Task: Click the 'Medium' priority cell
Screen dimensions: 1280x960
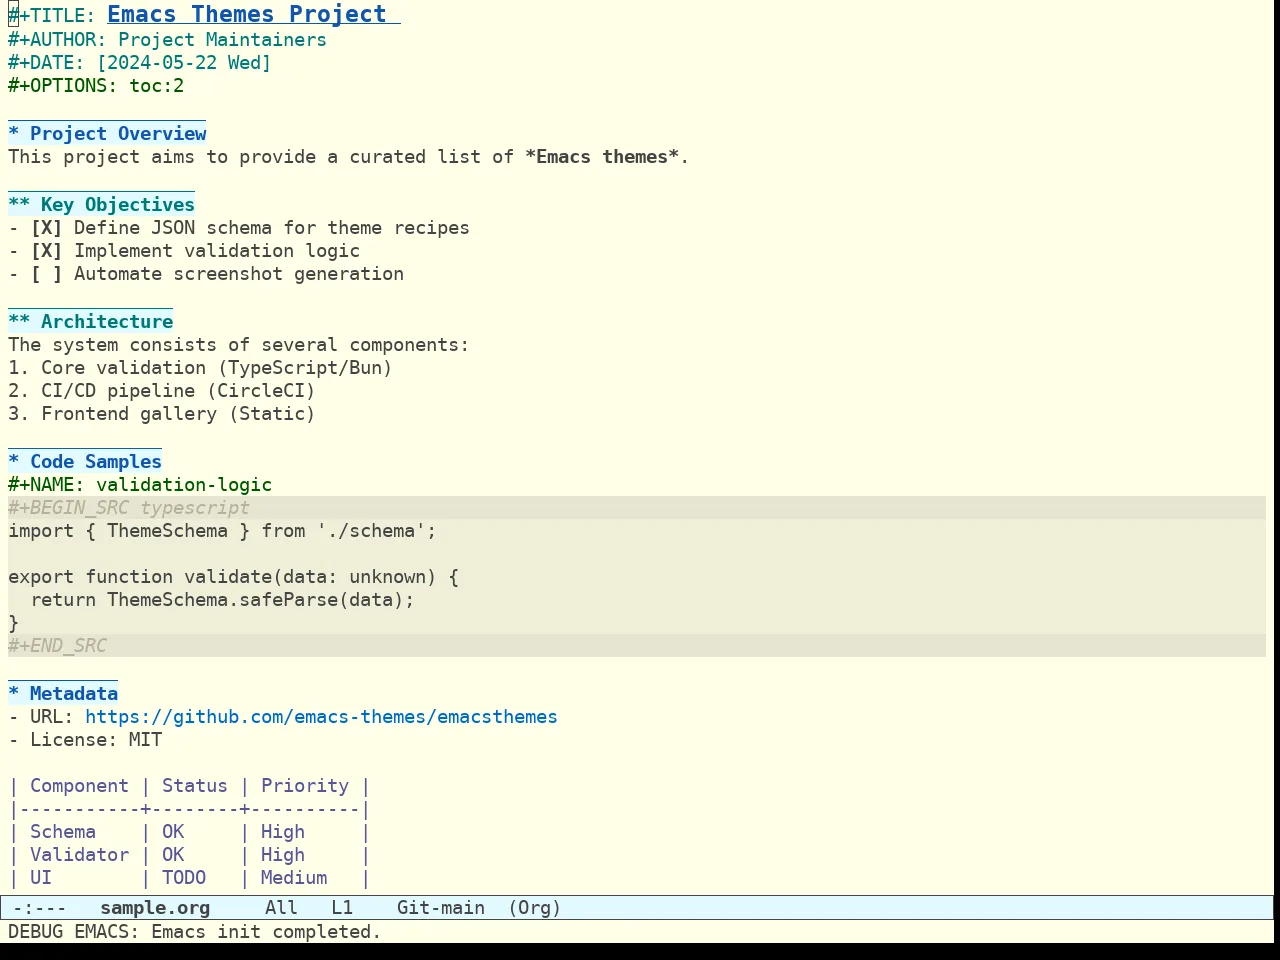Action: point(294,878)
